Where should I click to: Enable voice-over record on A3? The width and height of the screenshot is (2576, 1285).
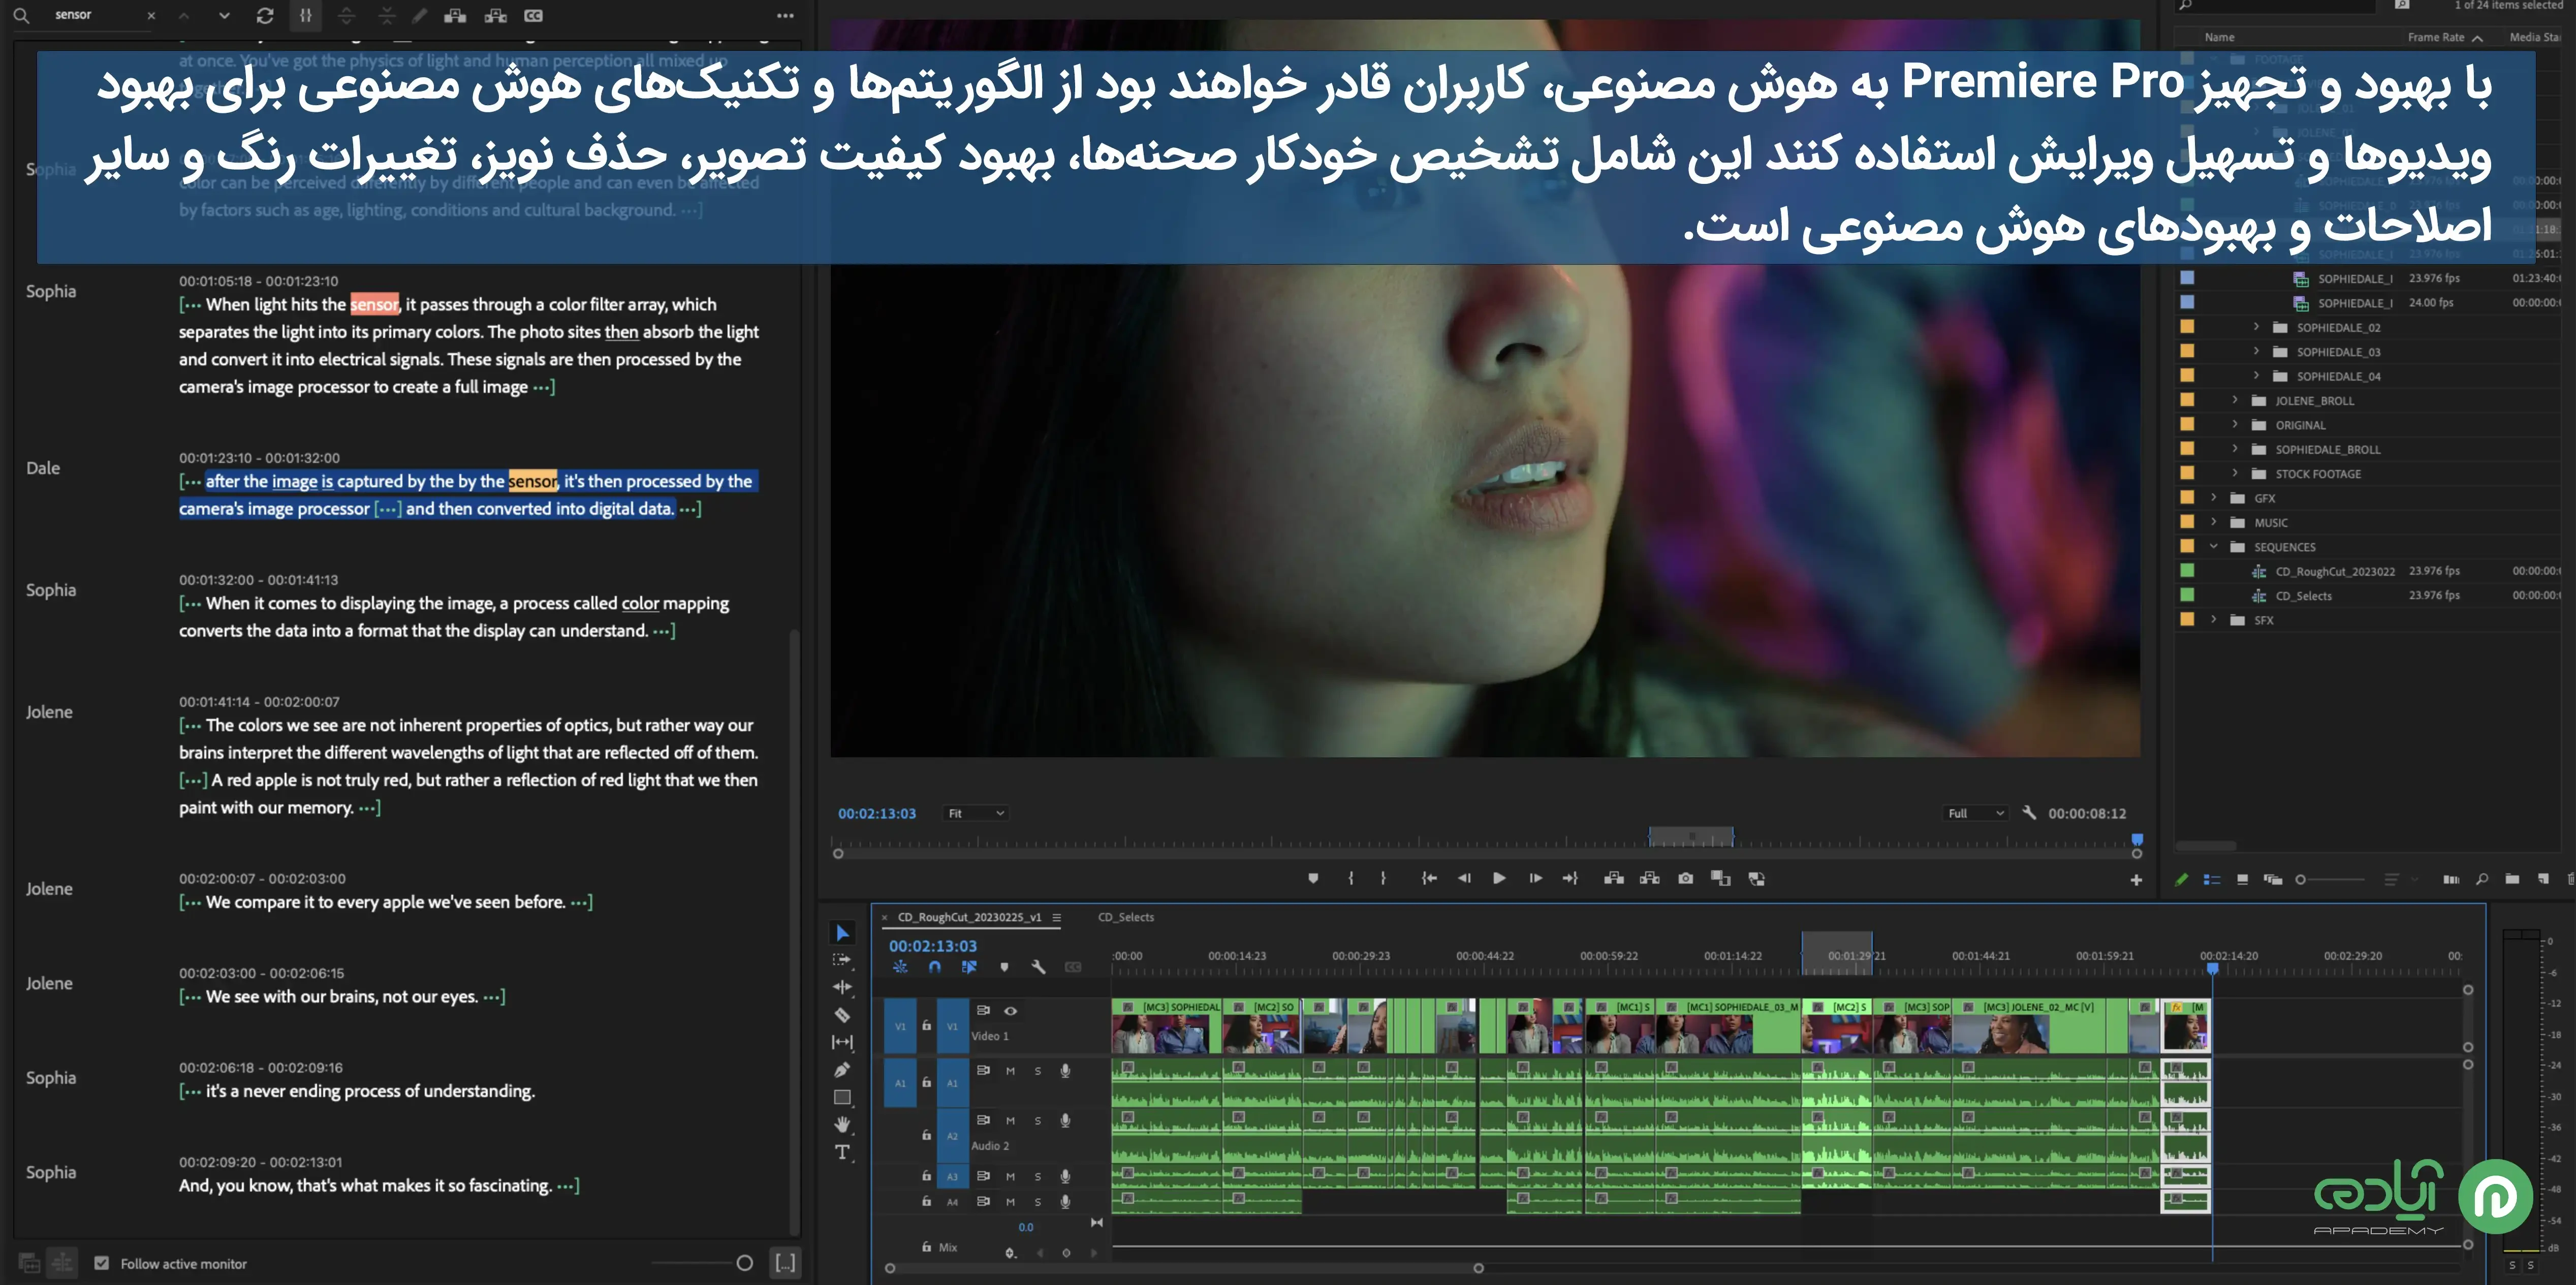(1065, 1176)
